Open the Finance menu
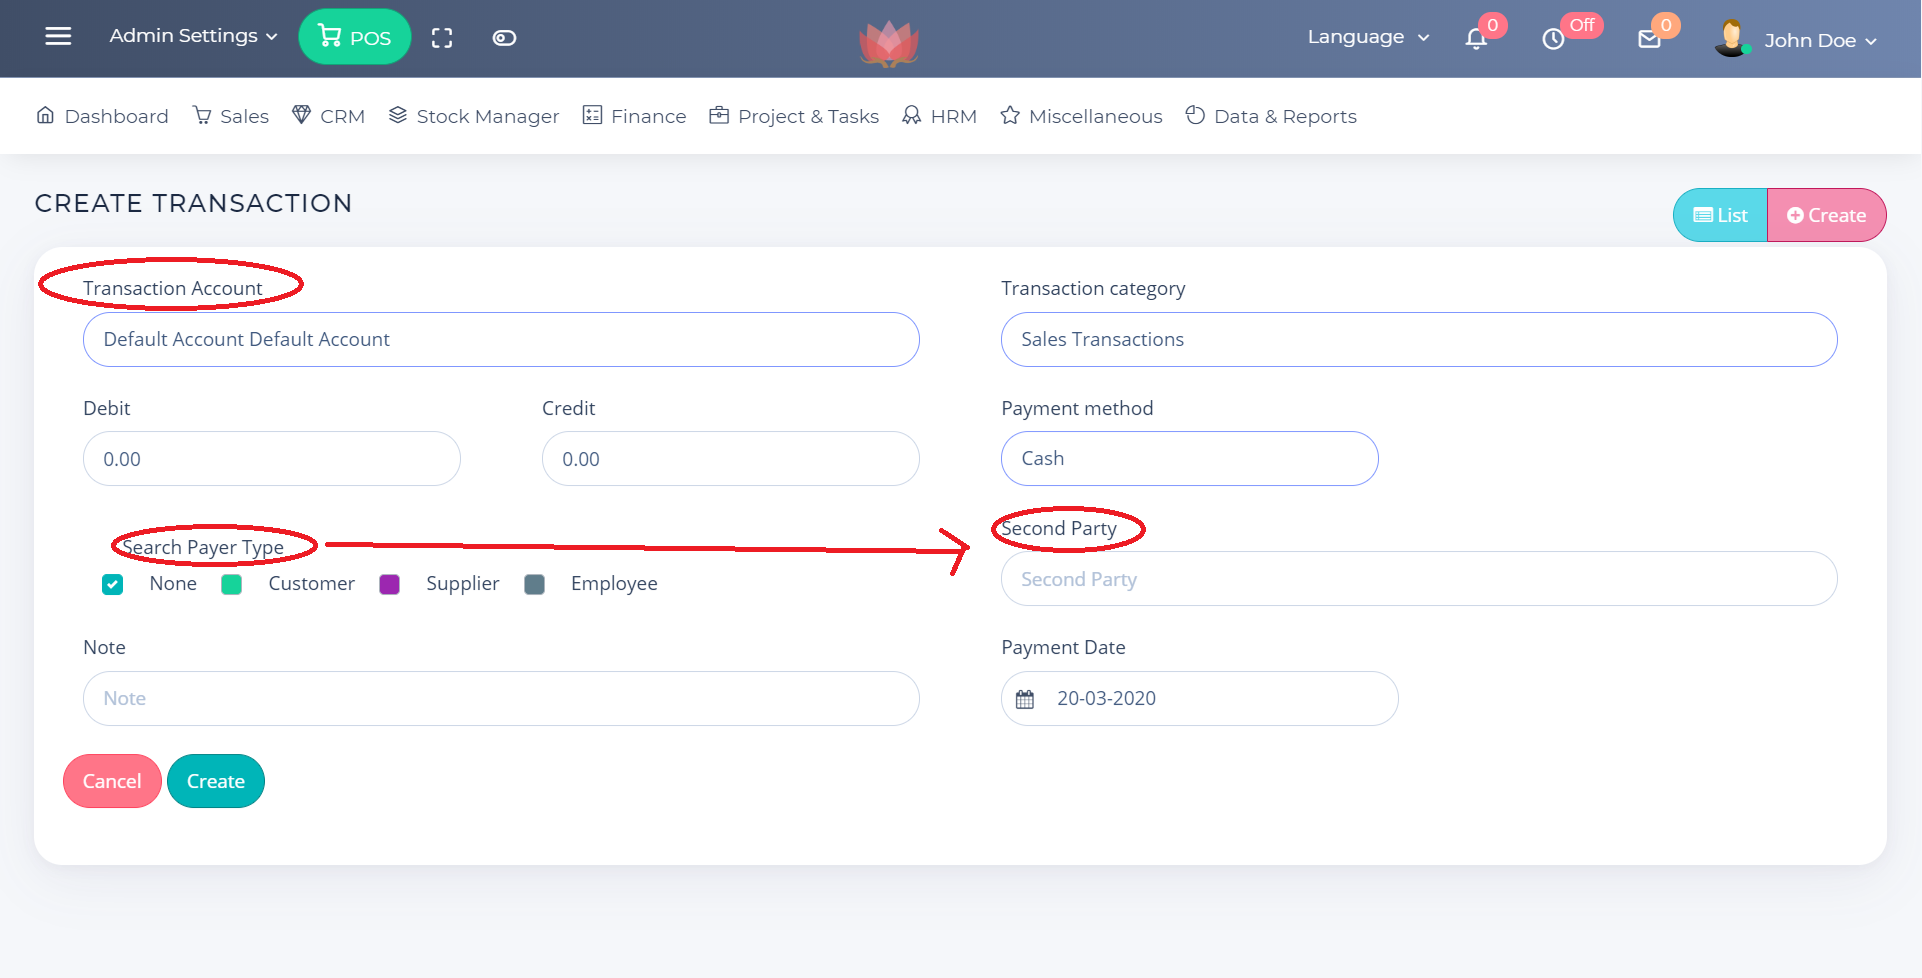Viewport: 1922px width, 978px height. pyautogui.click(x=635, y=116)
